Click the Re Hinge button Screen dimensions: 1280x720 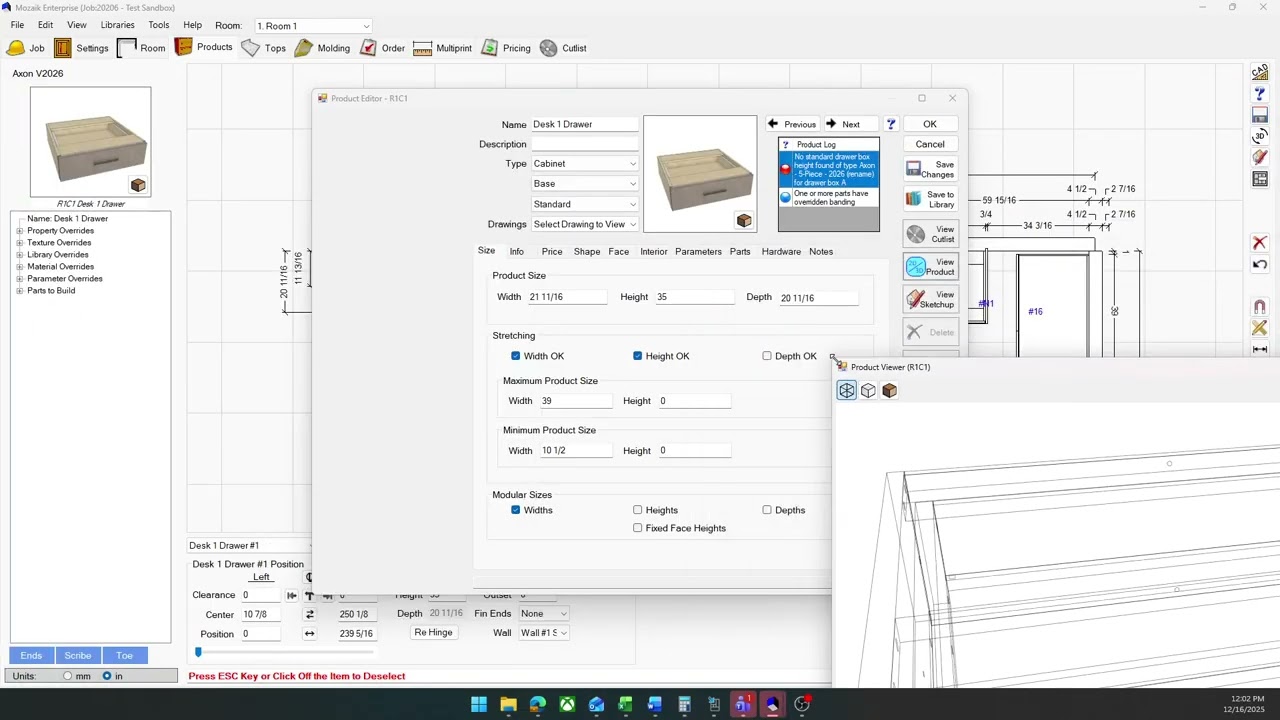point(433,633)
